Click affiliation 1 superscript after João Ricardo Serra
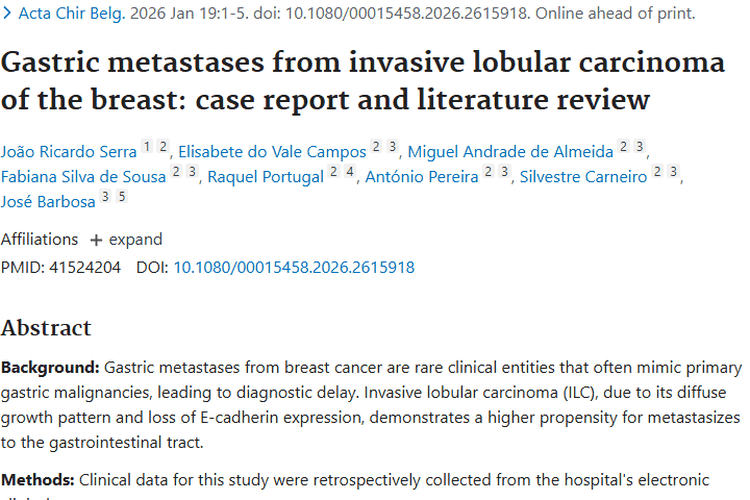 pos(146,147)
